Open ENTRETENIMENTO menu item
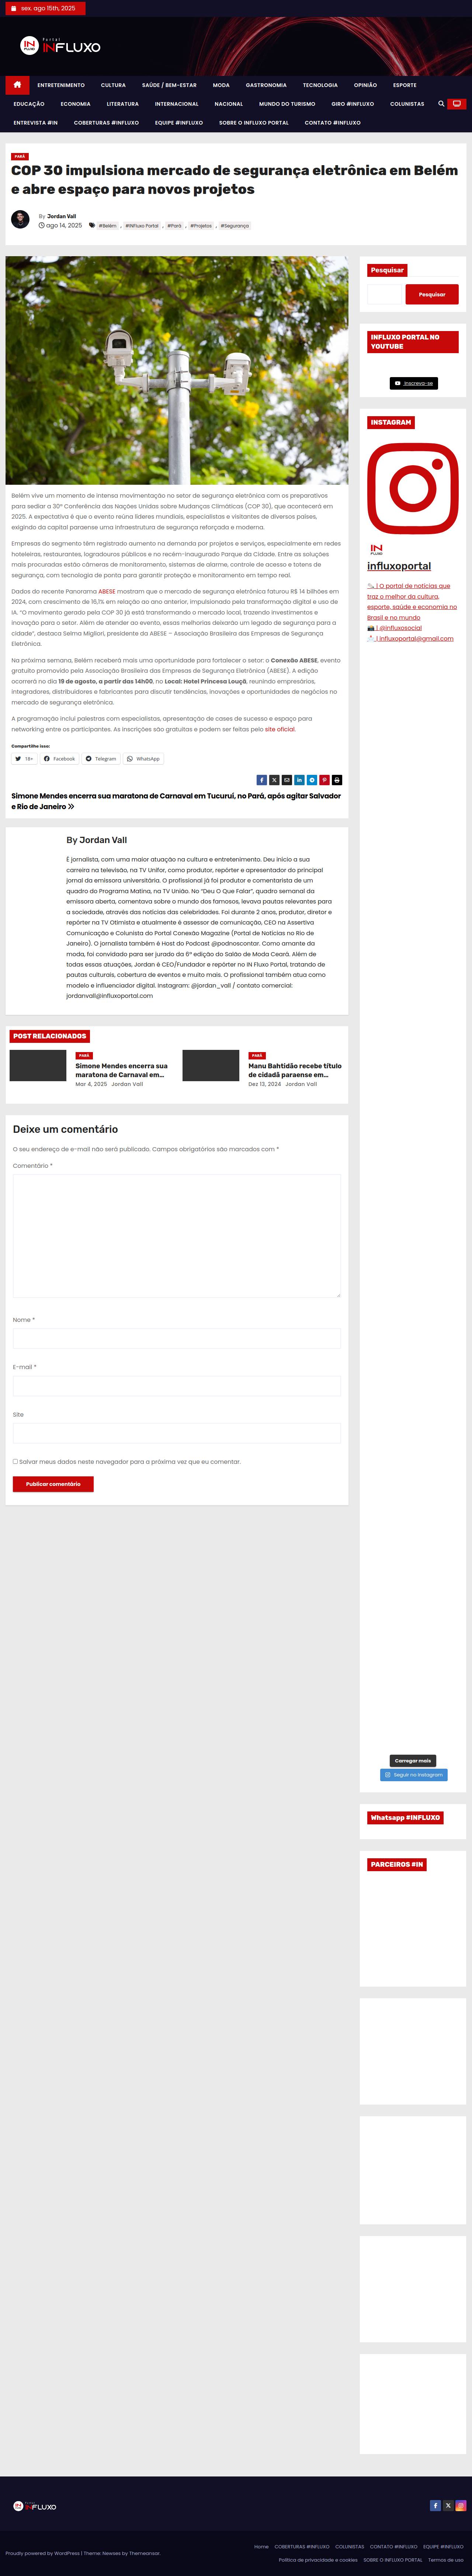This screenshot has height=2576, width=472. coord(61,85)
